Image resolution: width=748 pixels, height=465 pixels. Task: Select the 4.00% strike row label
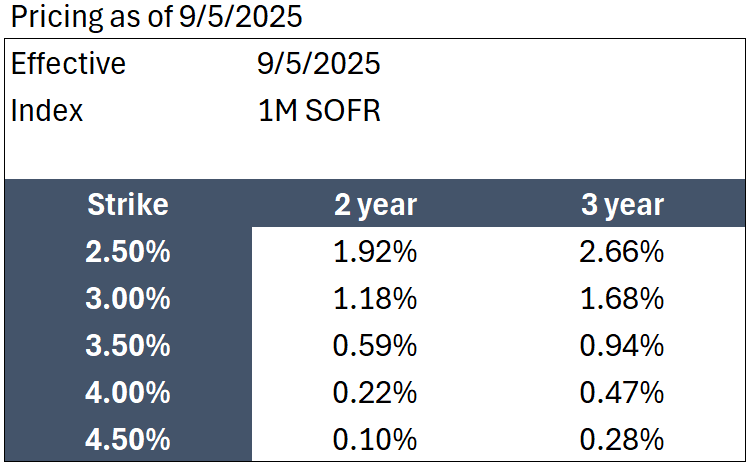[128, 393]
